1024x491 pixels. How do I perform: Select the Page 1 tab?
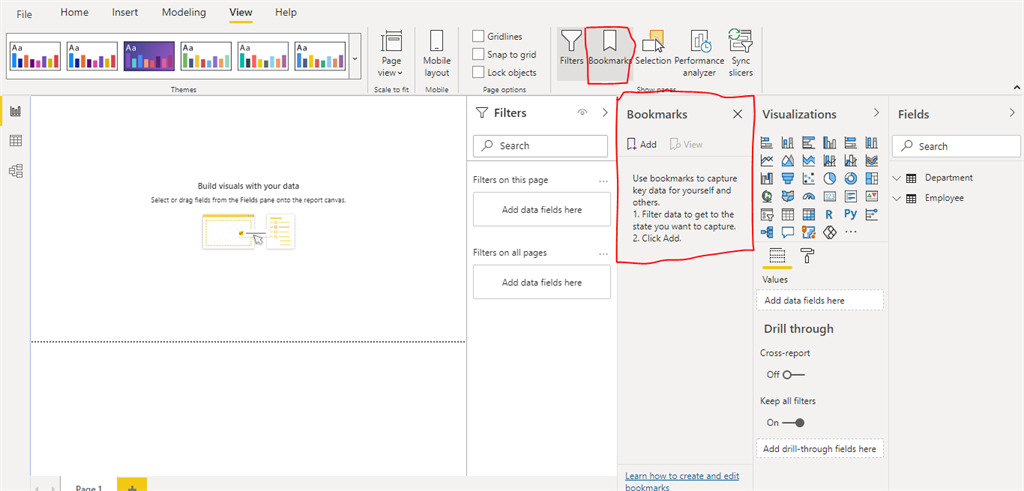pyautogui.click(x=88, y=486)
